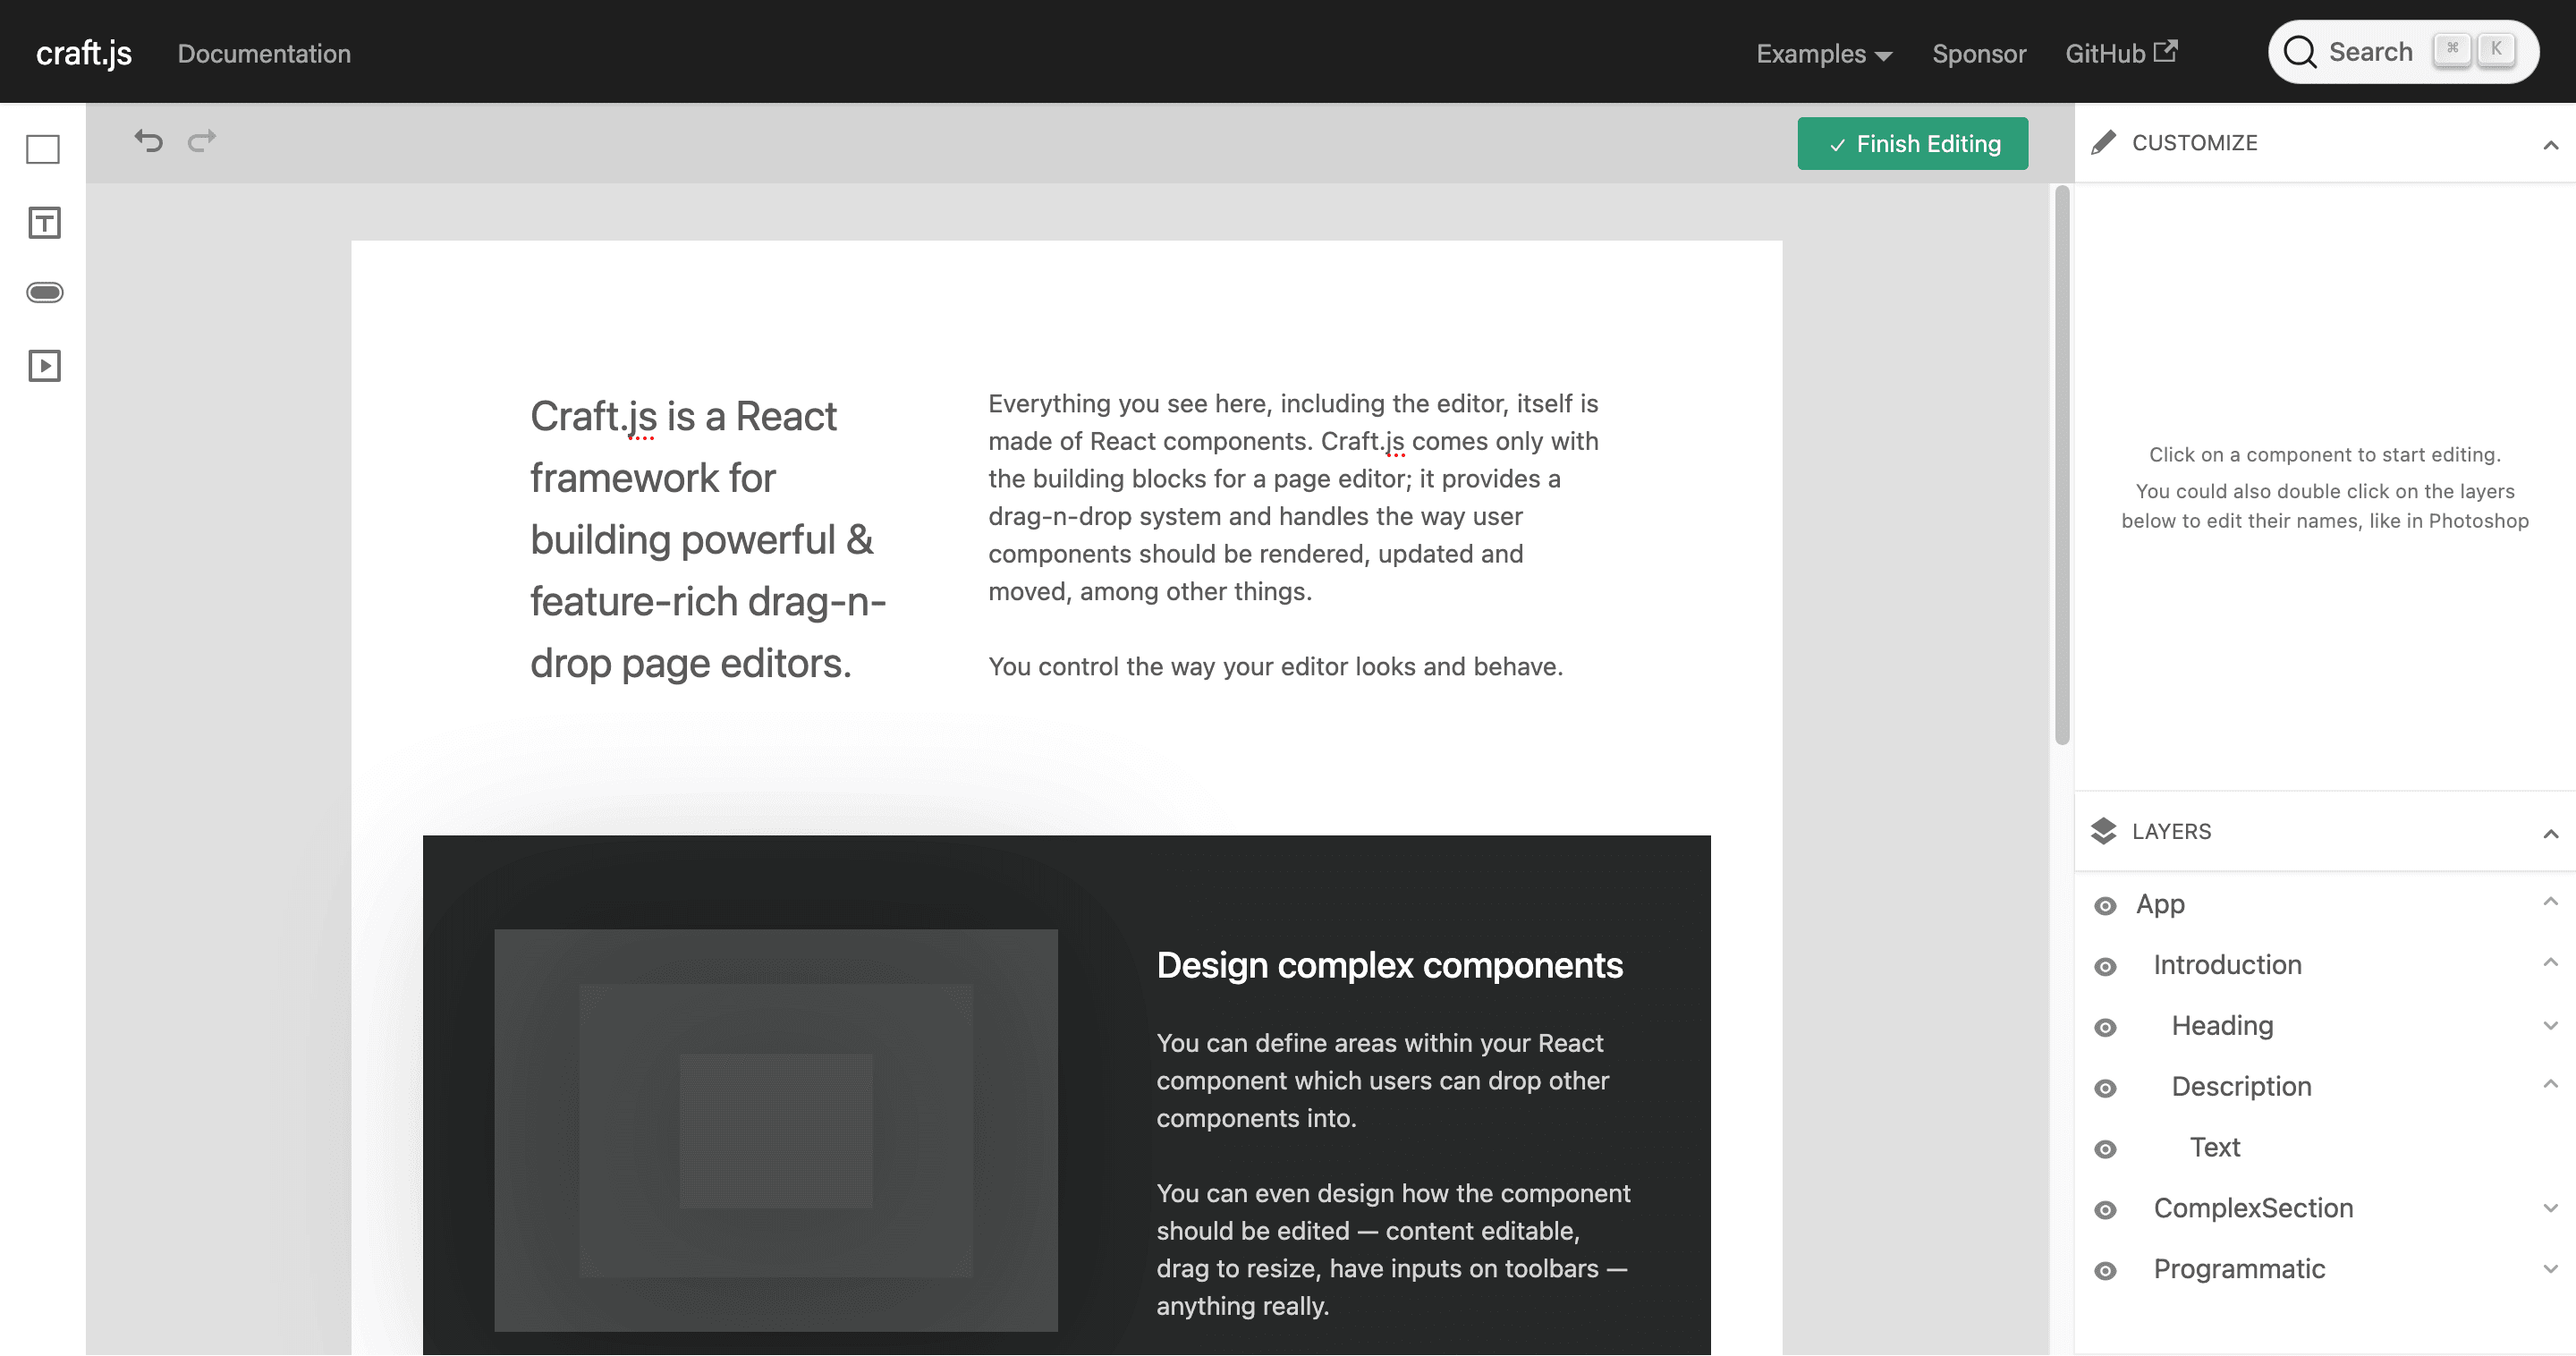Click the search magnifier icon
The height and width of the screenshot is (1356, 2576).
tap(2299, 52)
